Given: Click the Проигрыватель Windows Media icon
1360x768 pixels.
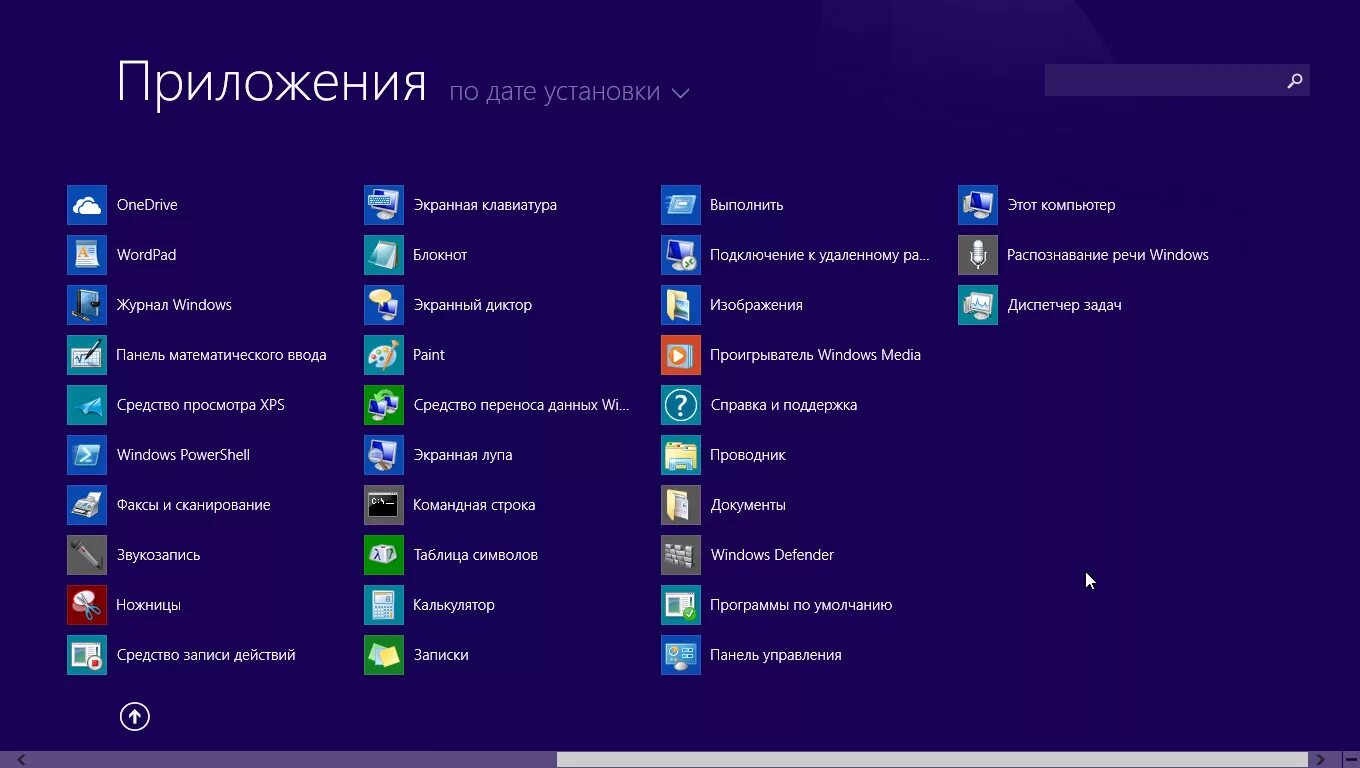Looking at the screenshot, I should 681,355.
